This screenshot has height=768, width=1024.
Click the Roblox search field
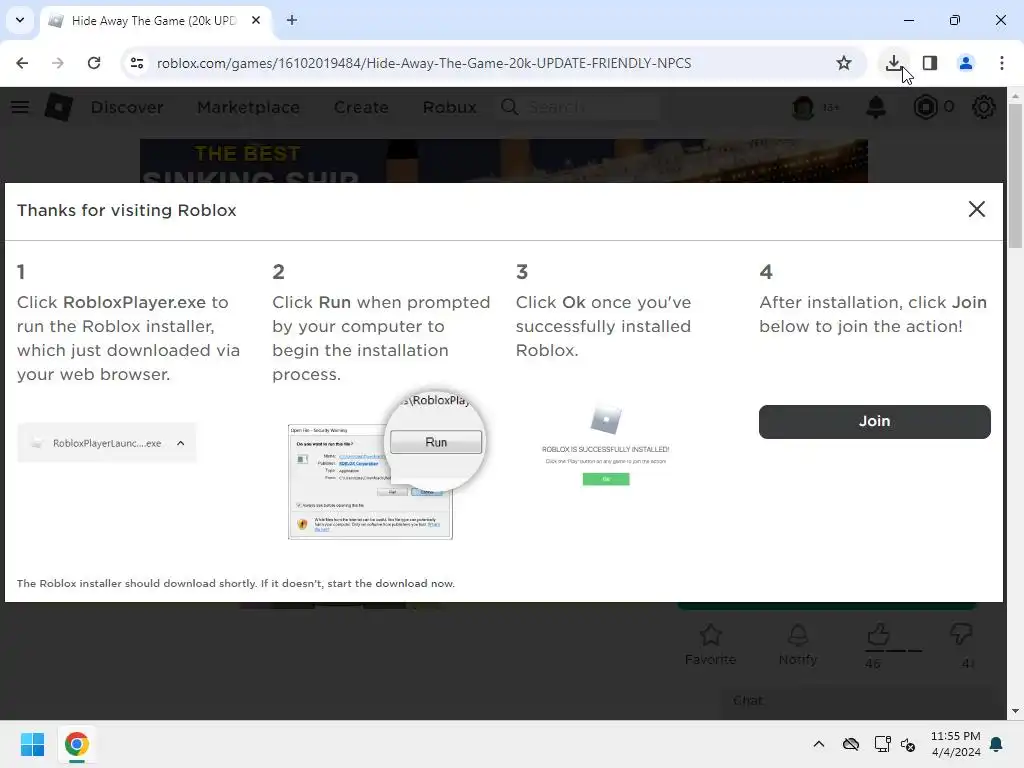tap(578, 107)
